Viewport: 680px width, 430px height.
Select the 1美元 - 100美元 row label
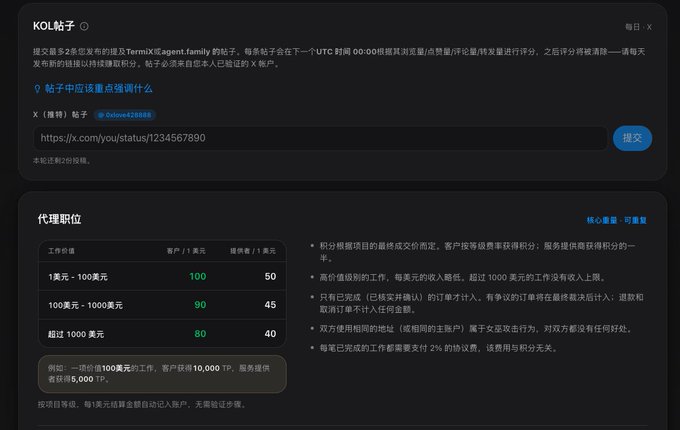tap(78, 277)
